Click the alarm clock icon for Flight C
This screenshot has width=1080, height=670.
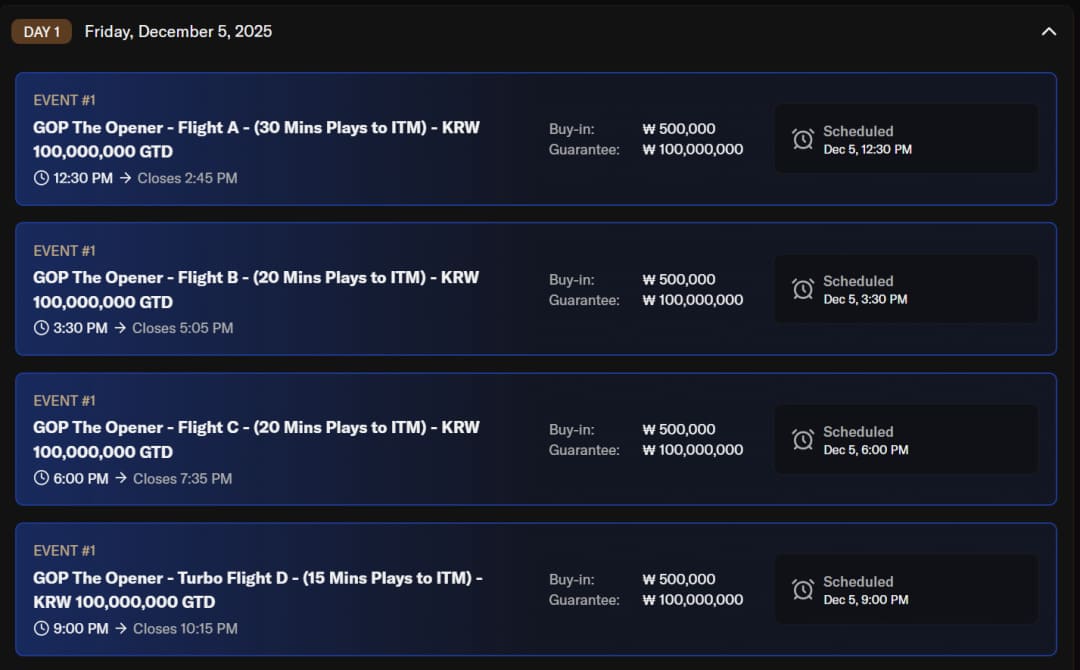803,440
